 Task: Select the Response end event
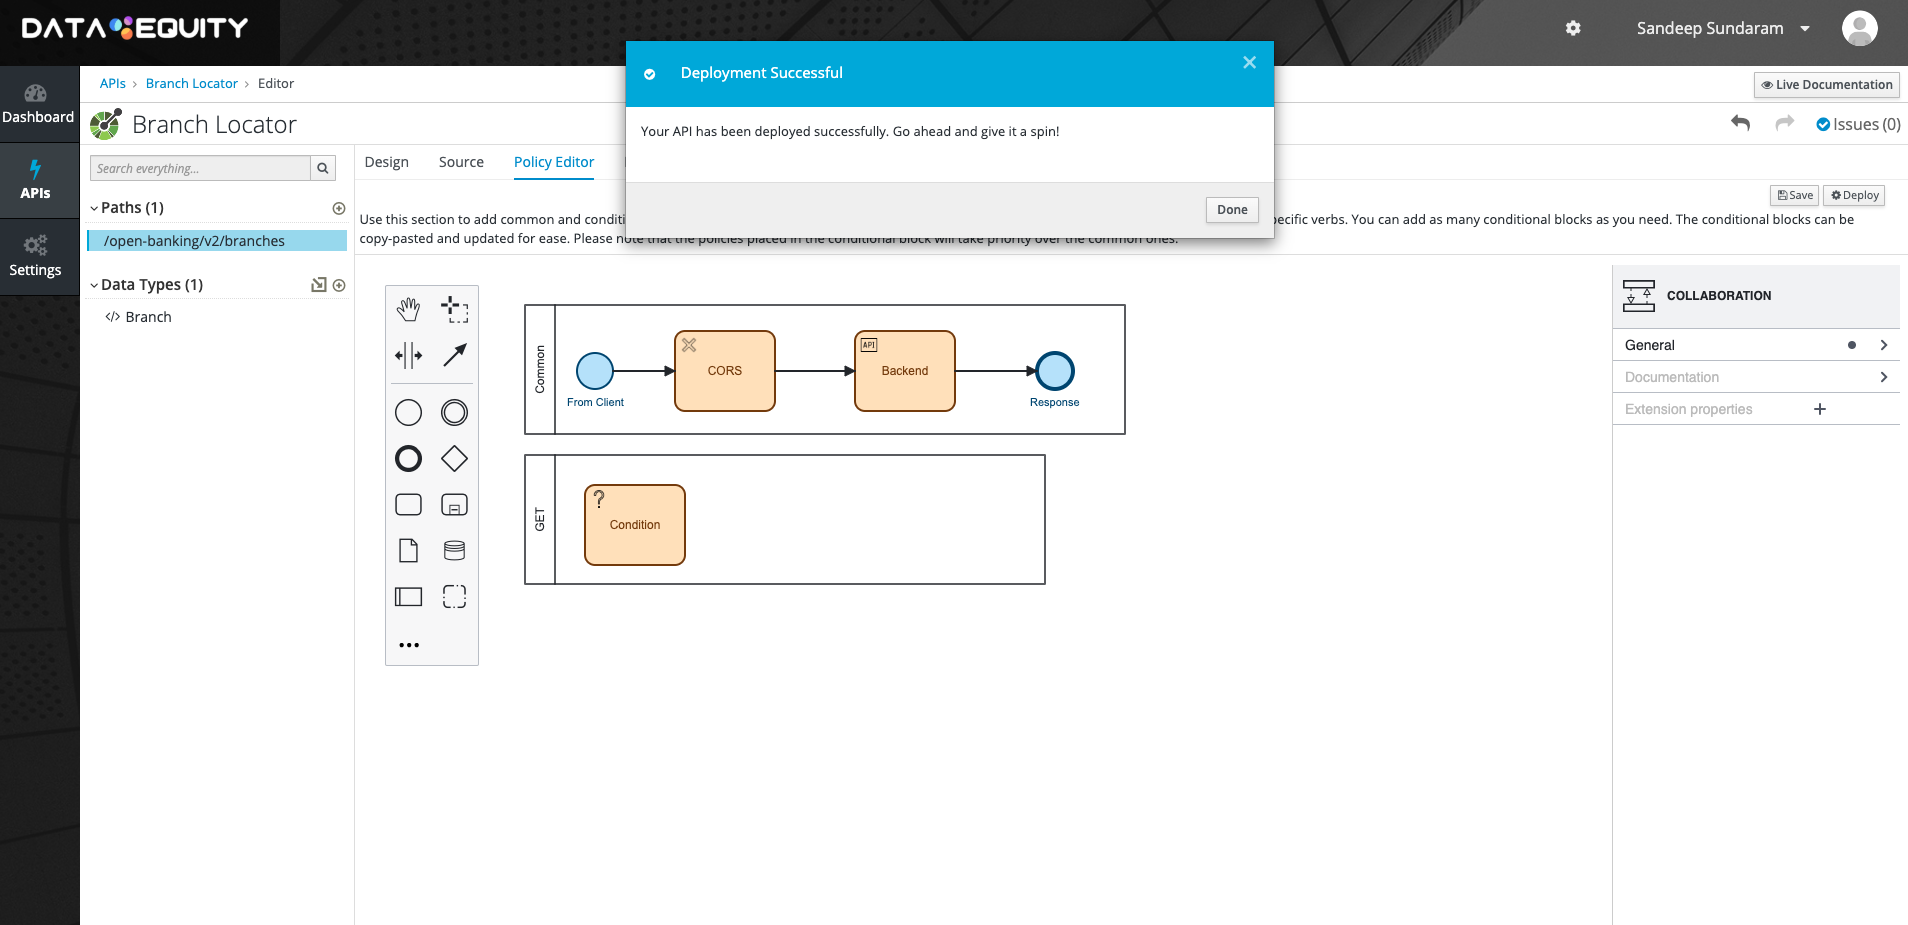coord(1055,371)
